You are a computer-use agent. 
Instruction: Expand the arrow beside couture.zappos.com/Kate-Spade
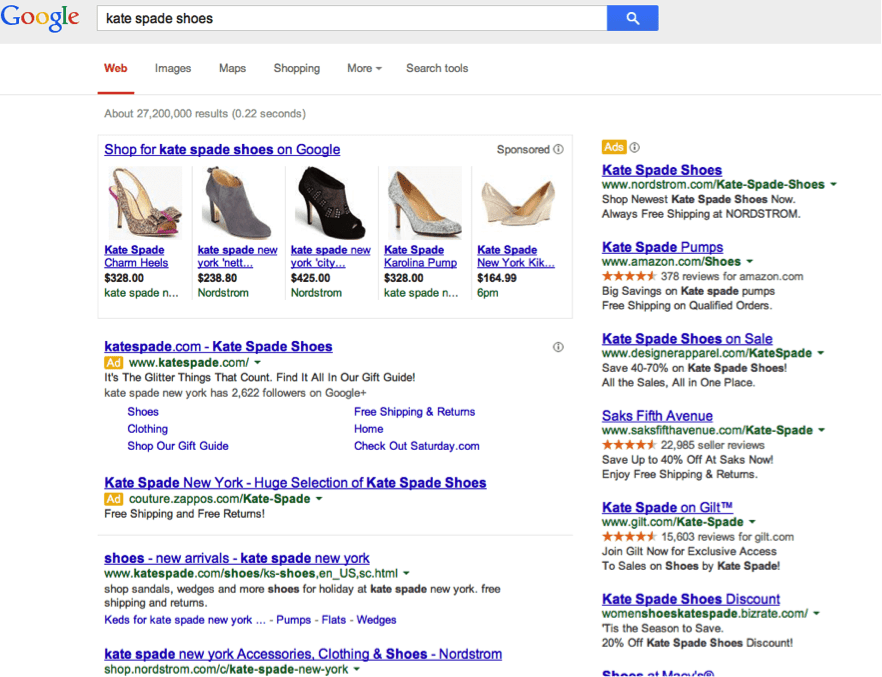tap(319, 499)
